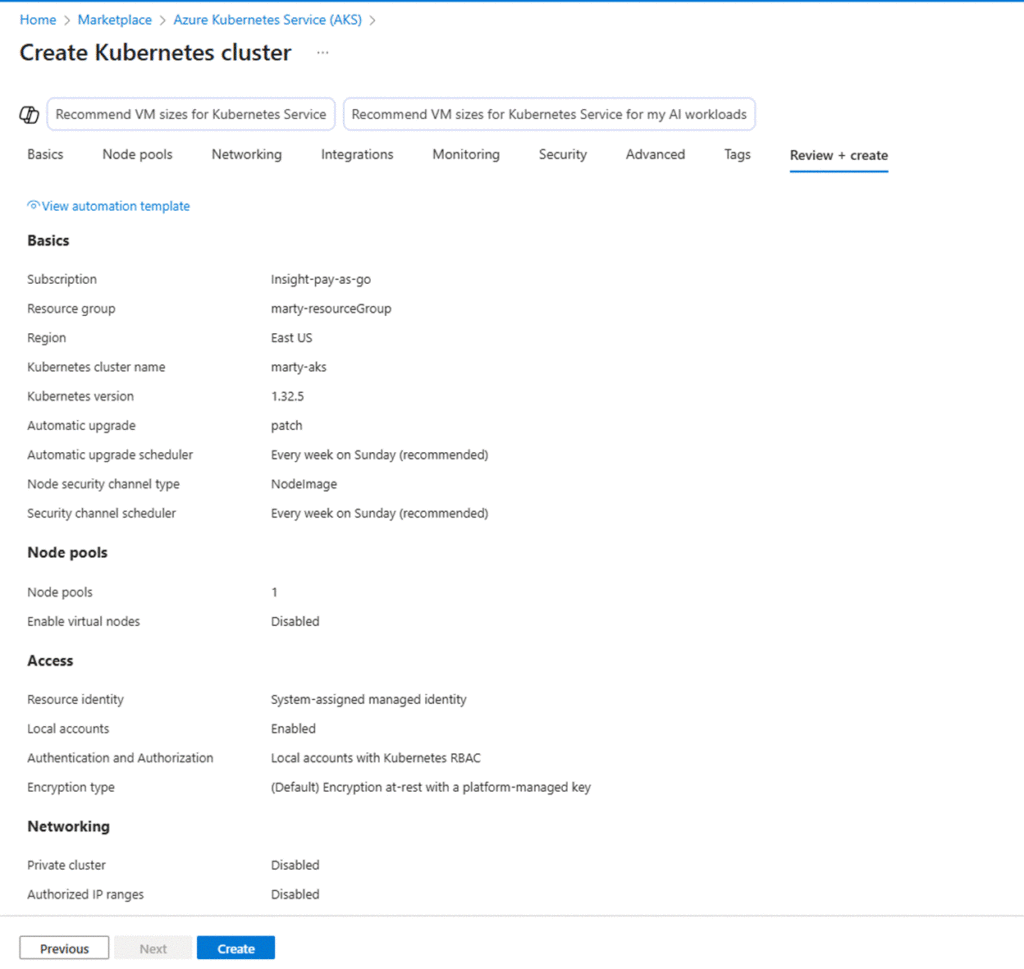Open Azure Kubernetes Service (AKS) breadcrumb

point(267,20)
